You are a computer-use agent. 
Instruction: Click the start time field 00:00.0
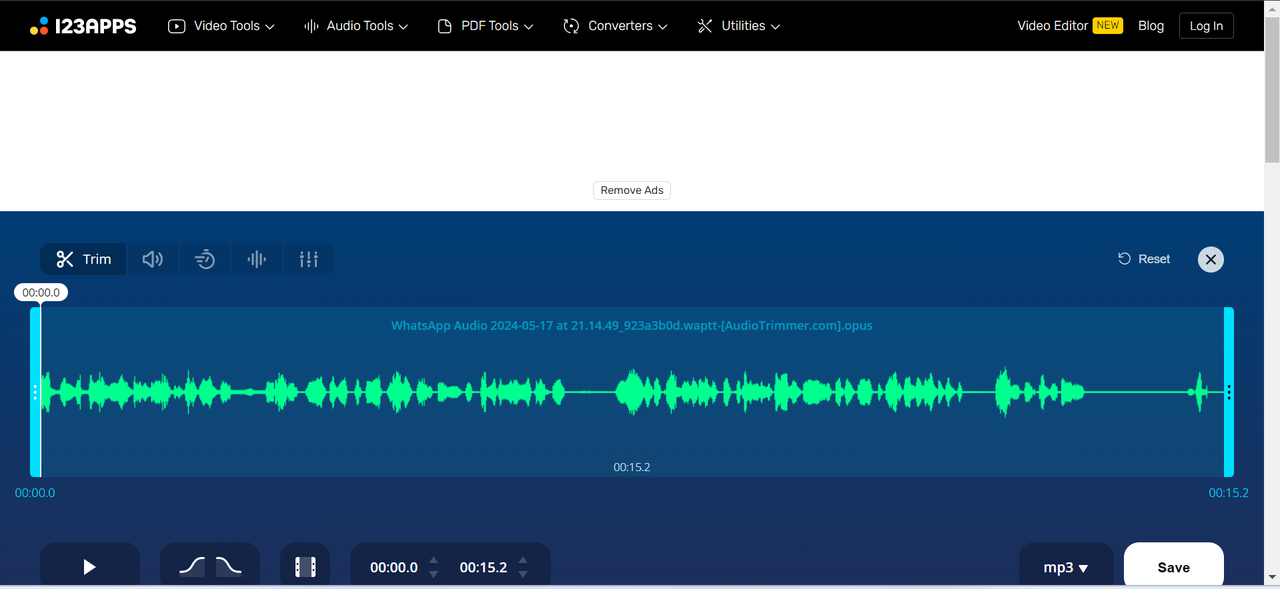point(394,567)
